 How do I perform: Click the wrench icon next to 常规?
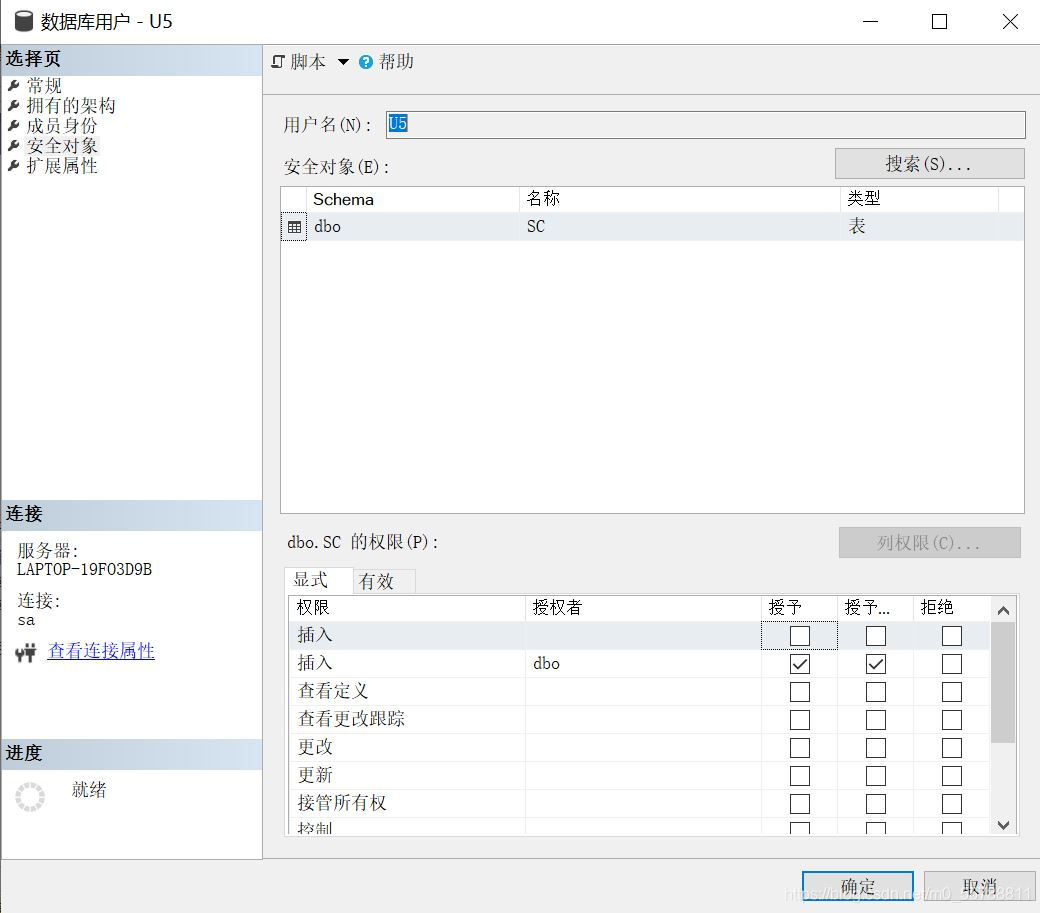[13, 86]
